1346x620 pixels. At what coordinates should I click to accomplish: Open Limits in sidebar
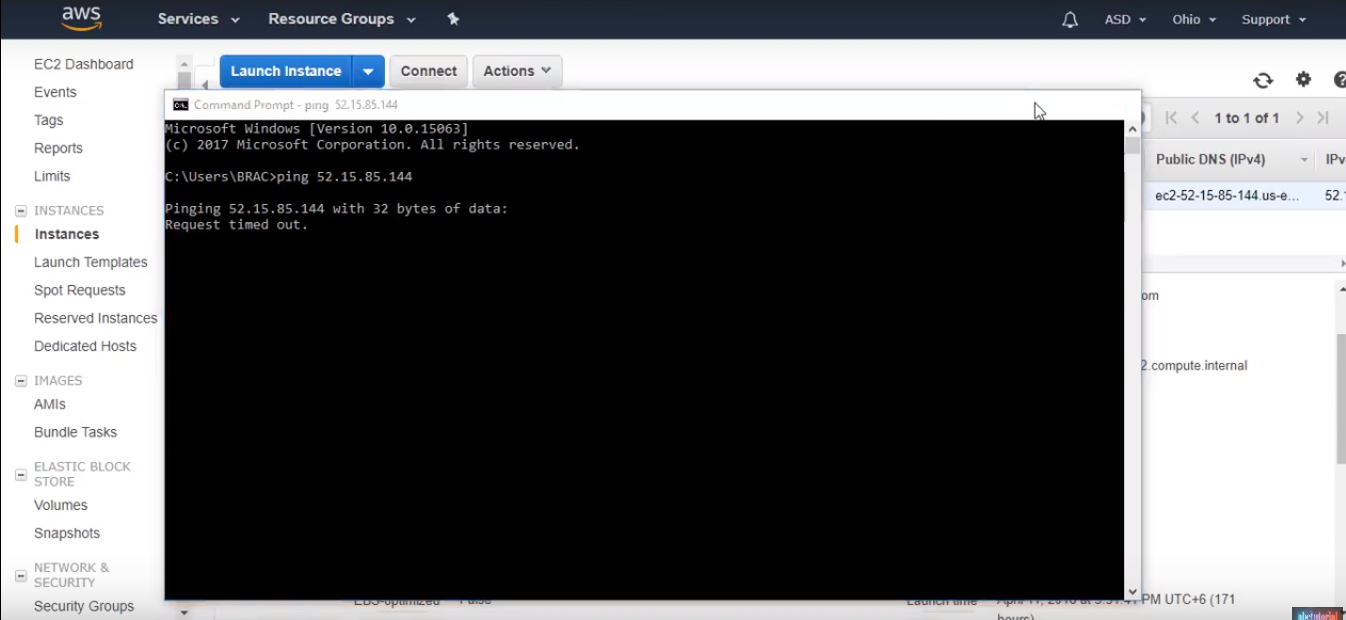pyautogui.click(x=52, y=176)
